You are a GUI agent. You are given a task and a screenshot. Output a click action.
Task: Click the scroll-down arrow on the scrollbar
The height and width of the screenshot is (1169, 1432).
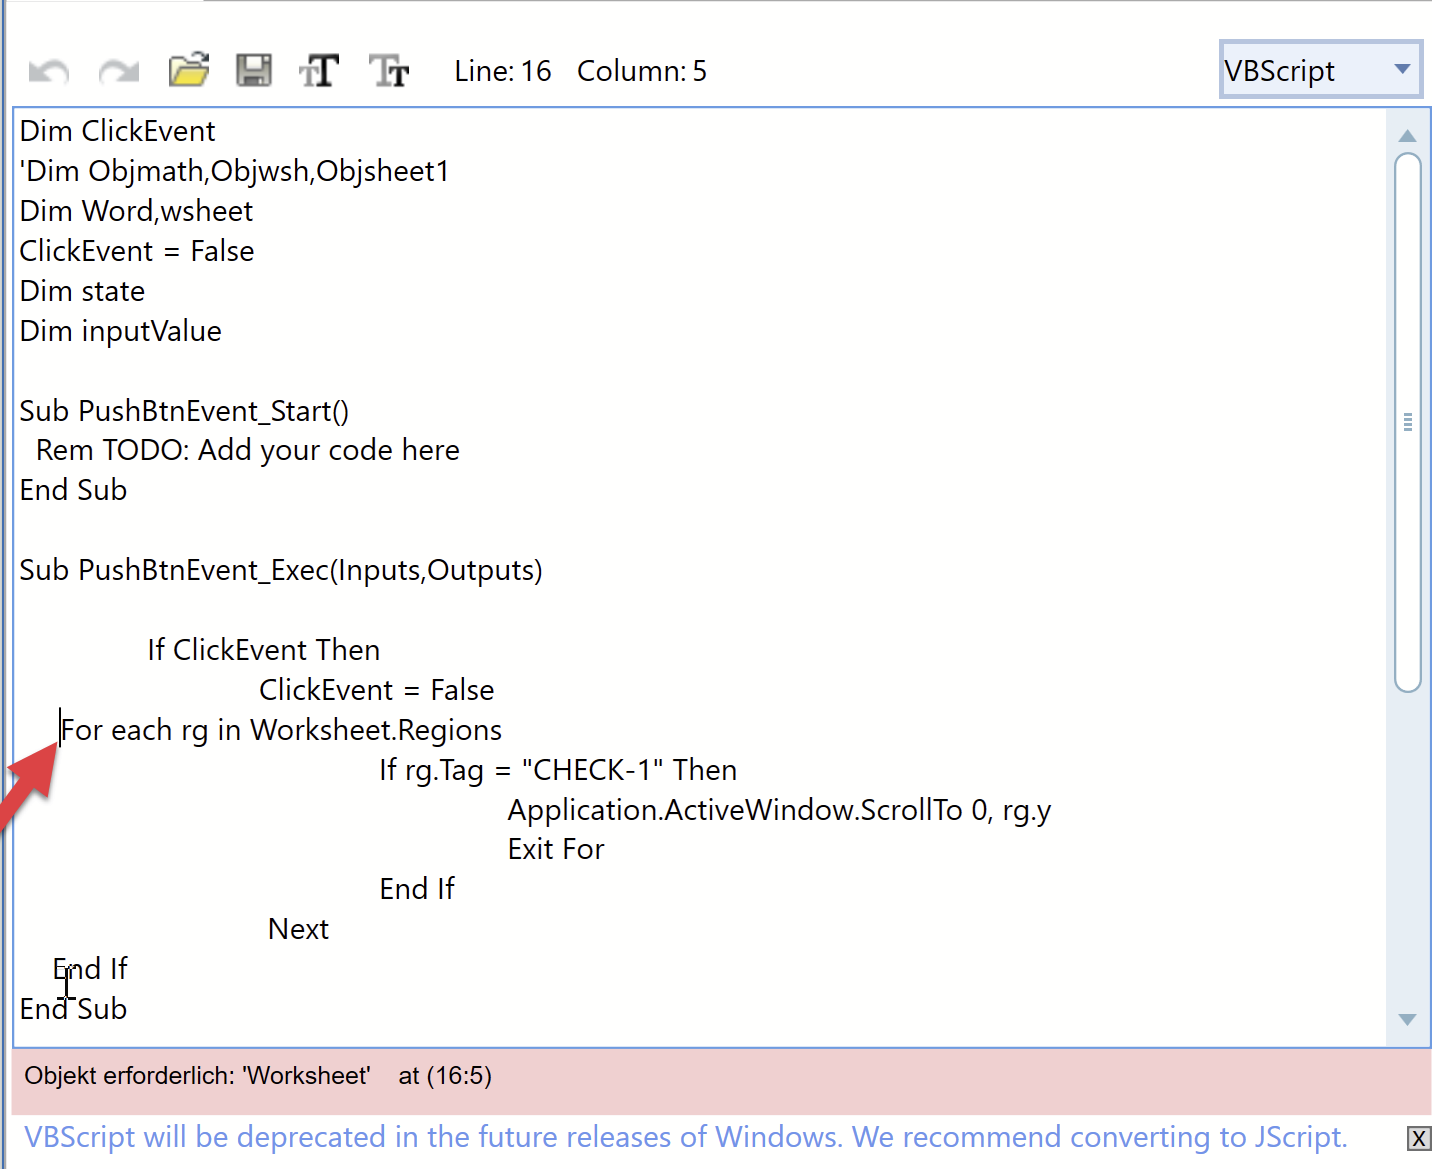tap(1408, 1020)
